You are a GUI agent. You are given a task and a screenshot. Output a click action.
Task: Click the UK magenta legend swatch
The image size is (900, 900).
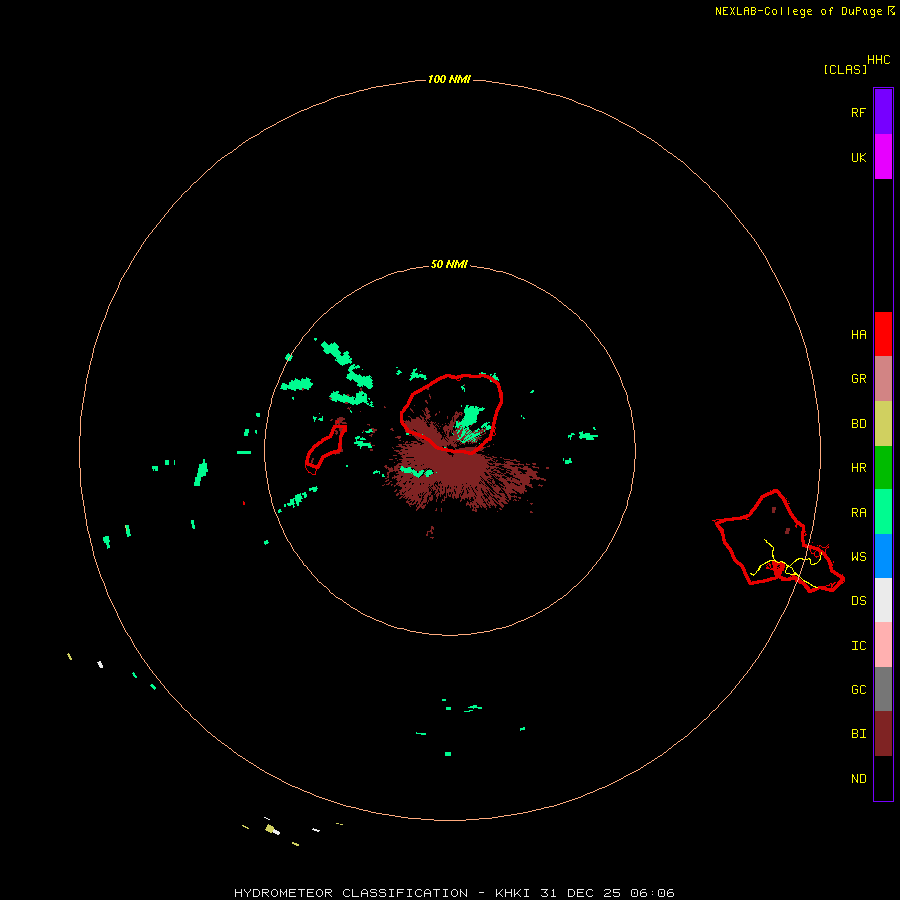pos(883,157)
